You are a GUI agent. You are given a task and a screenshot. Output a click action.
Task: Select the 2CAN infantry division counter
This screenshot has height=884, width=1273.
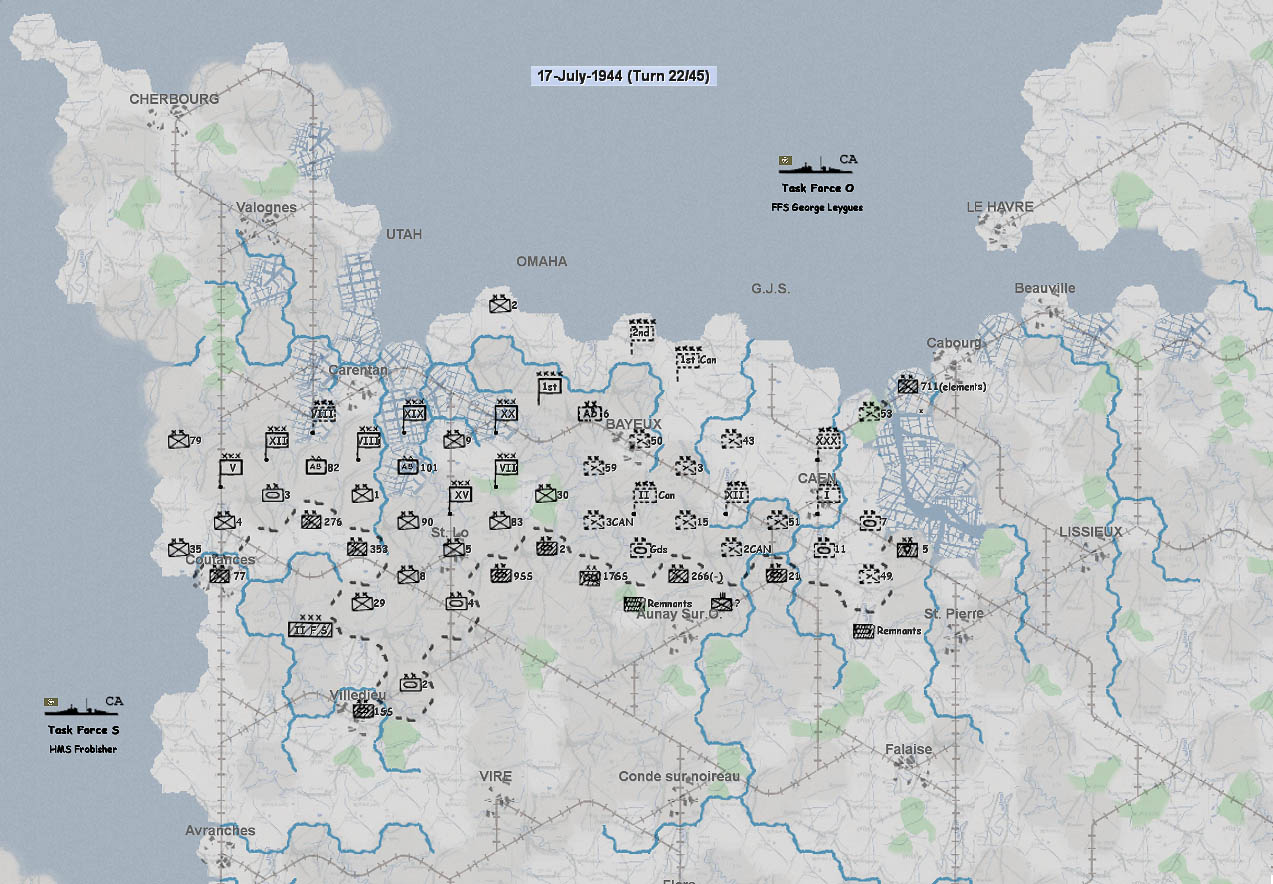[731, 548]
